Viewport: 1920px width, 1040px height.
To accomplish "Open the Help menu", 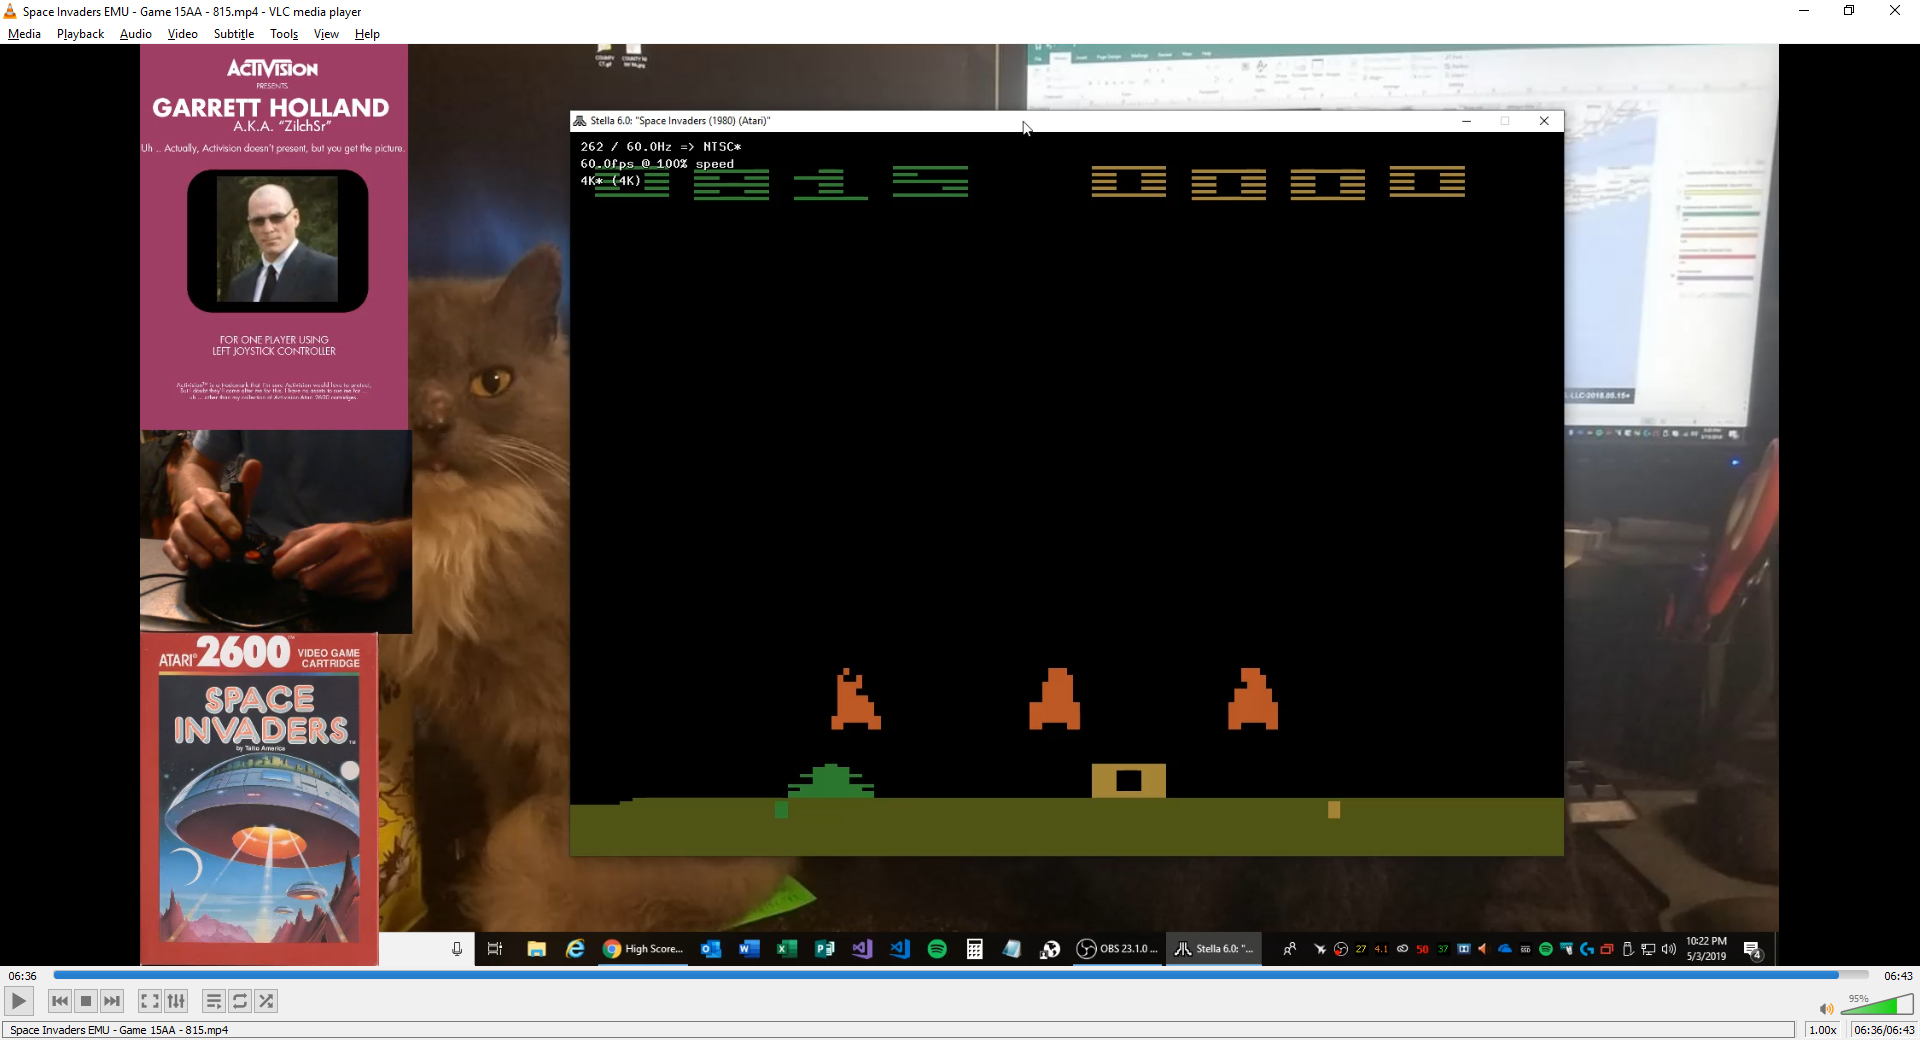I will pyautogui.click(x=367, y=34).
